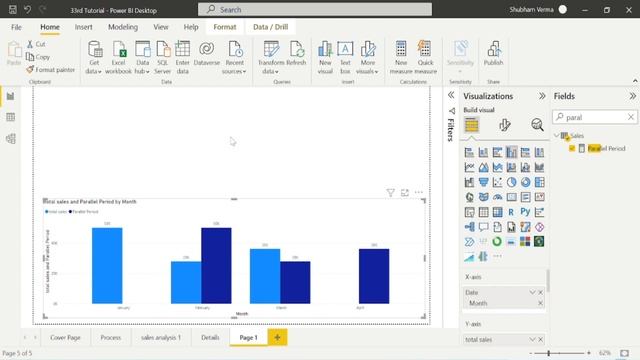Remove Month level from X-axis
Screen dimensions: 640x360
pos(540,303)
